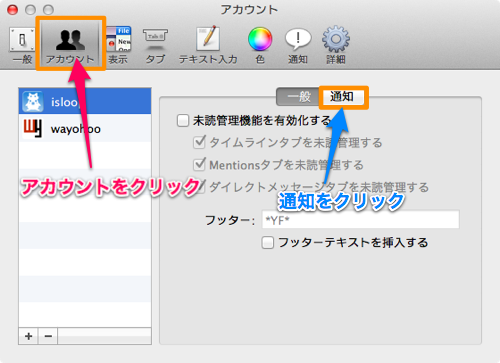Open the 一般 general preferences icon
500x363 pixels.
coord(22,46)
